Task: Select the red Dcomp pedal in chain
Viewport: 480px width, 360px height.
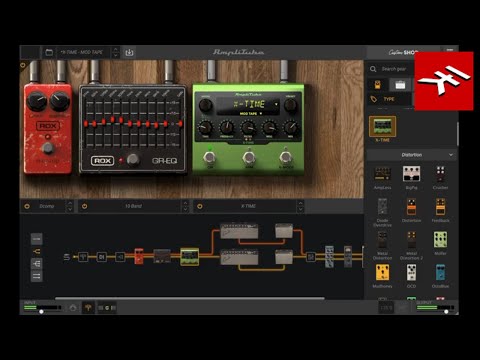Action: point(139,256)
